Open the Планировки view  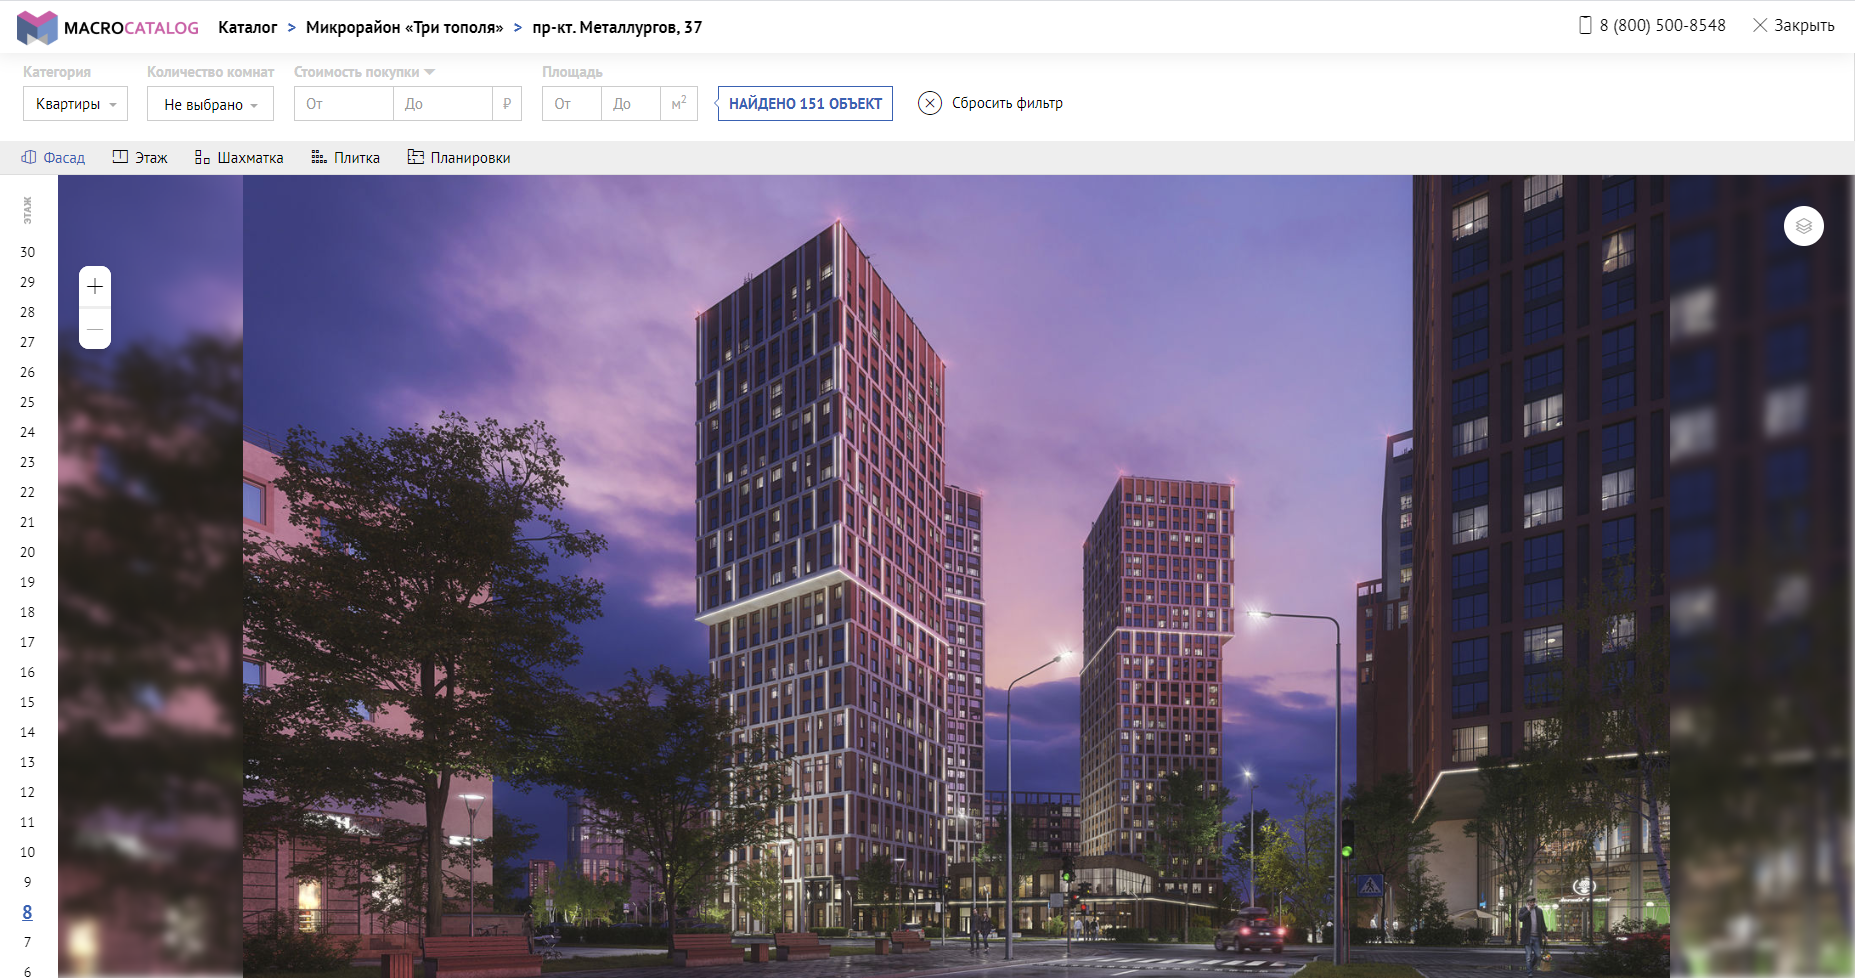pyautogui.click(x=459, y=158)
